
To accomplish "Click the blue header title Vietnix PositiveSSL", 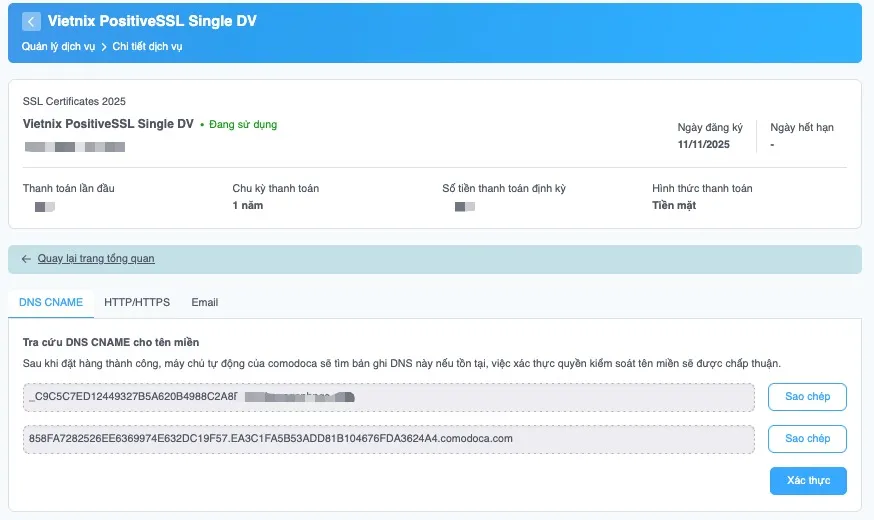I will (152, 21).
